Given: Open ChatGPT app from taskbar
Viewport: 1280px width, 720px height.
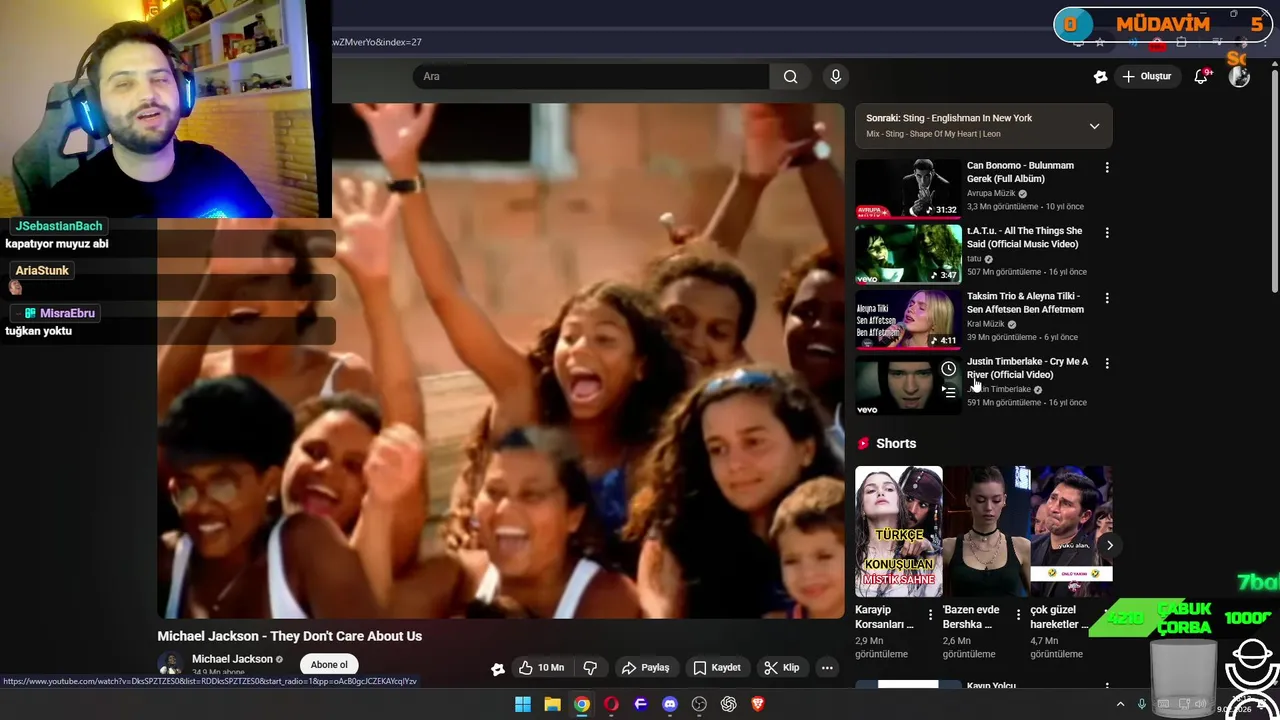Looking at the screenshot, I should tap(729, 704).
